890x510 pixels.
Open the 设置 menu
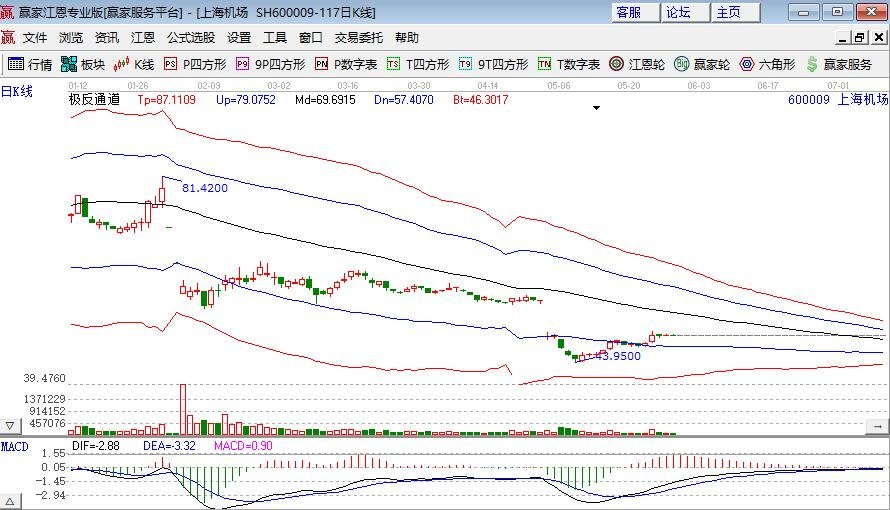(239, 37)
